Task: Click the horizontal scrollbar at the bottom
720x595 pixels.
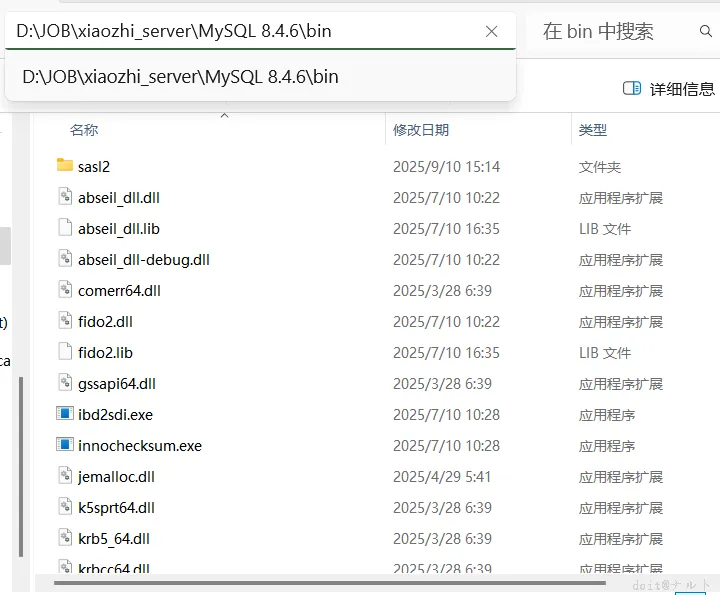Action: (330, 583)
